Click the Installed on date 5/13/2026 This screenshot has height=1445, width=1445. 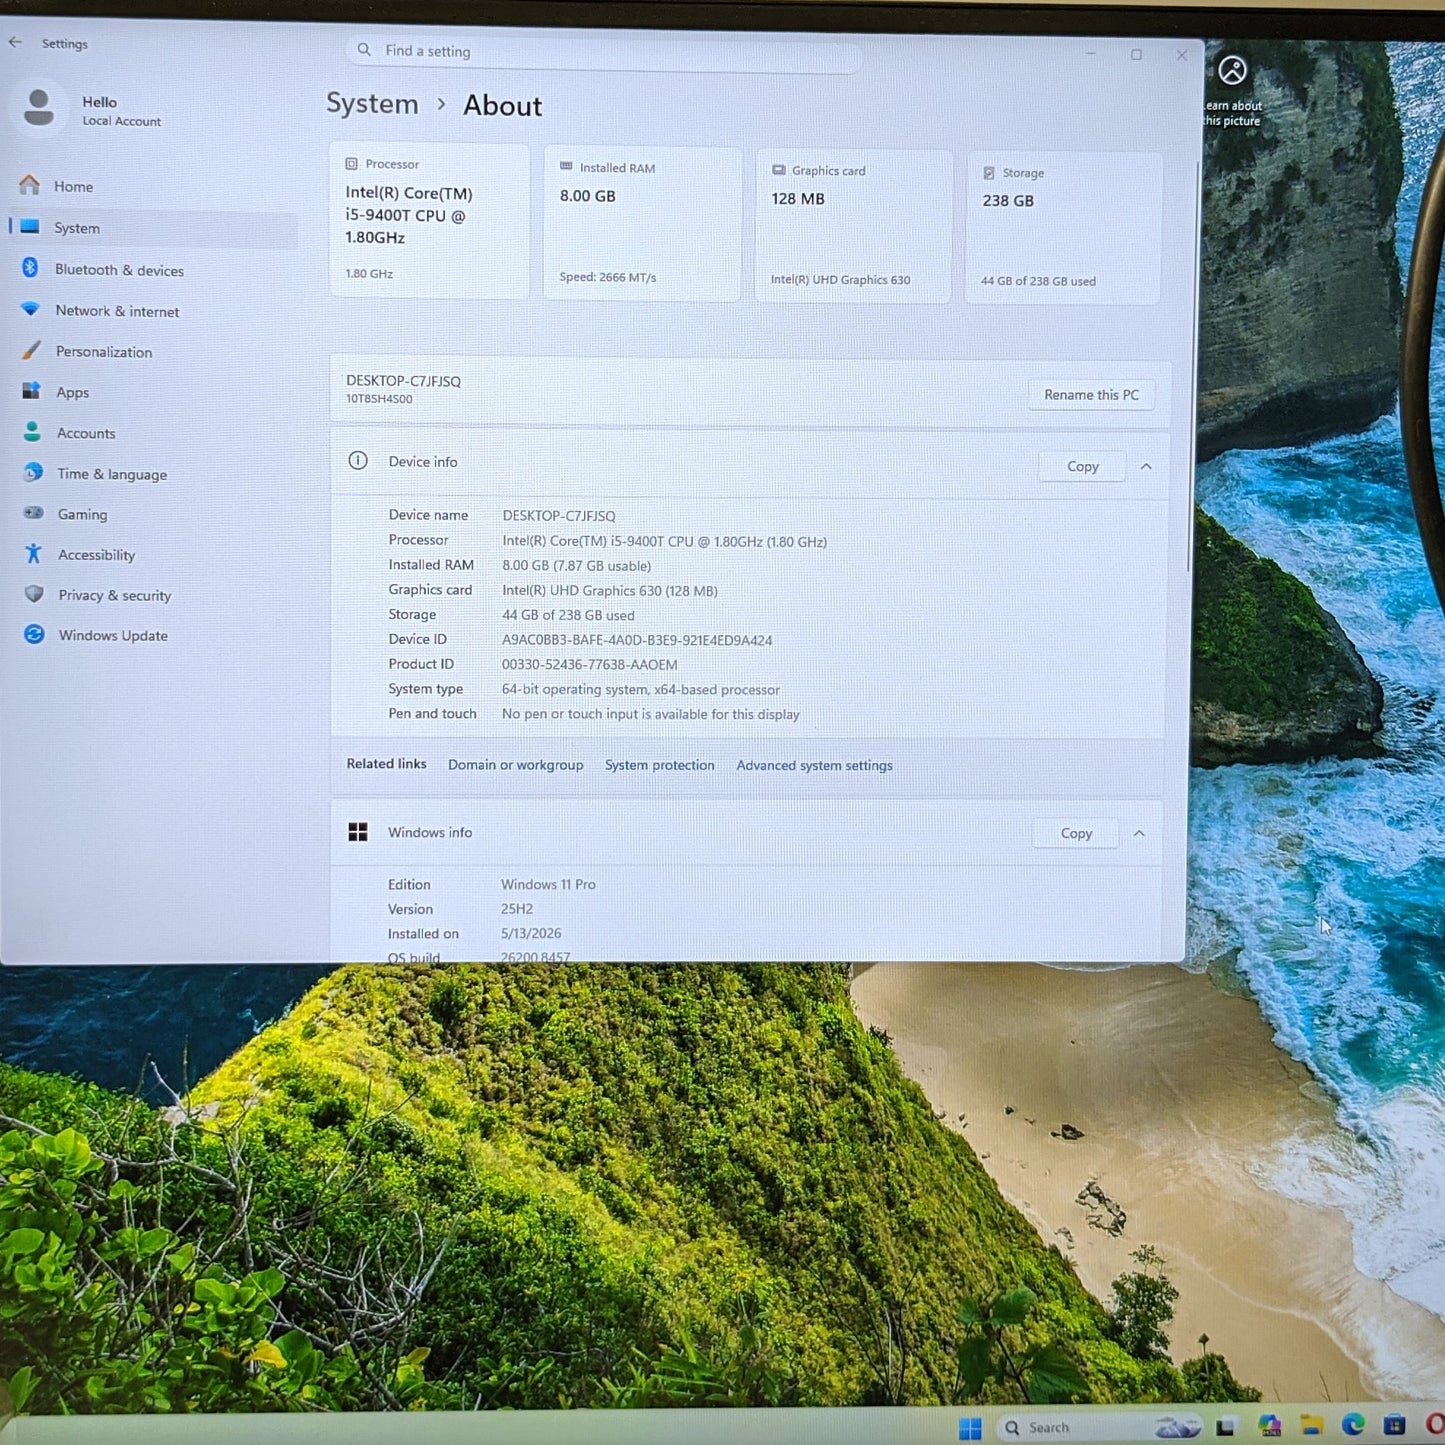(531, 934)
